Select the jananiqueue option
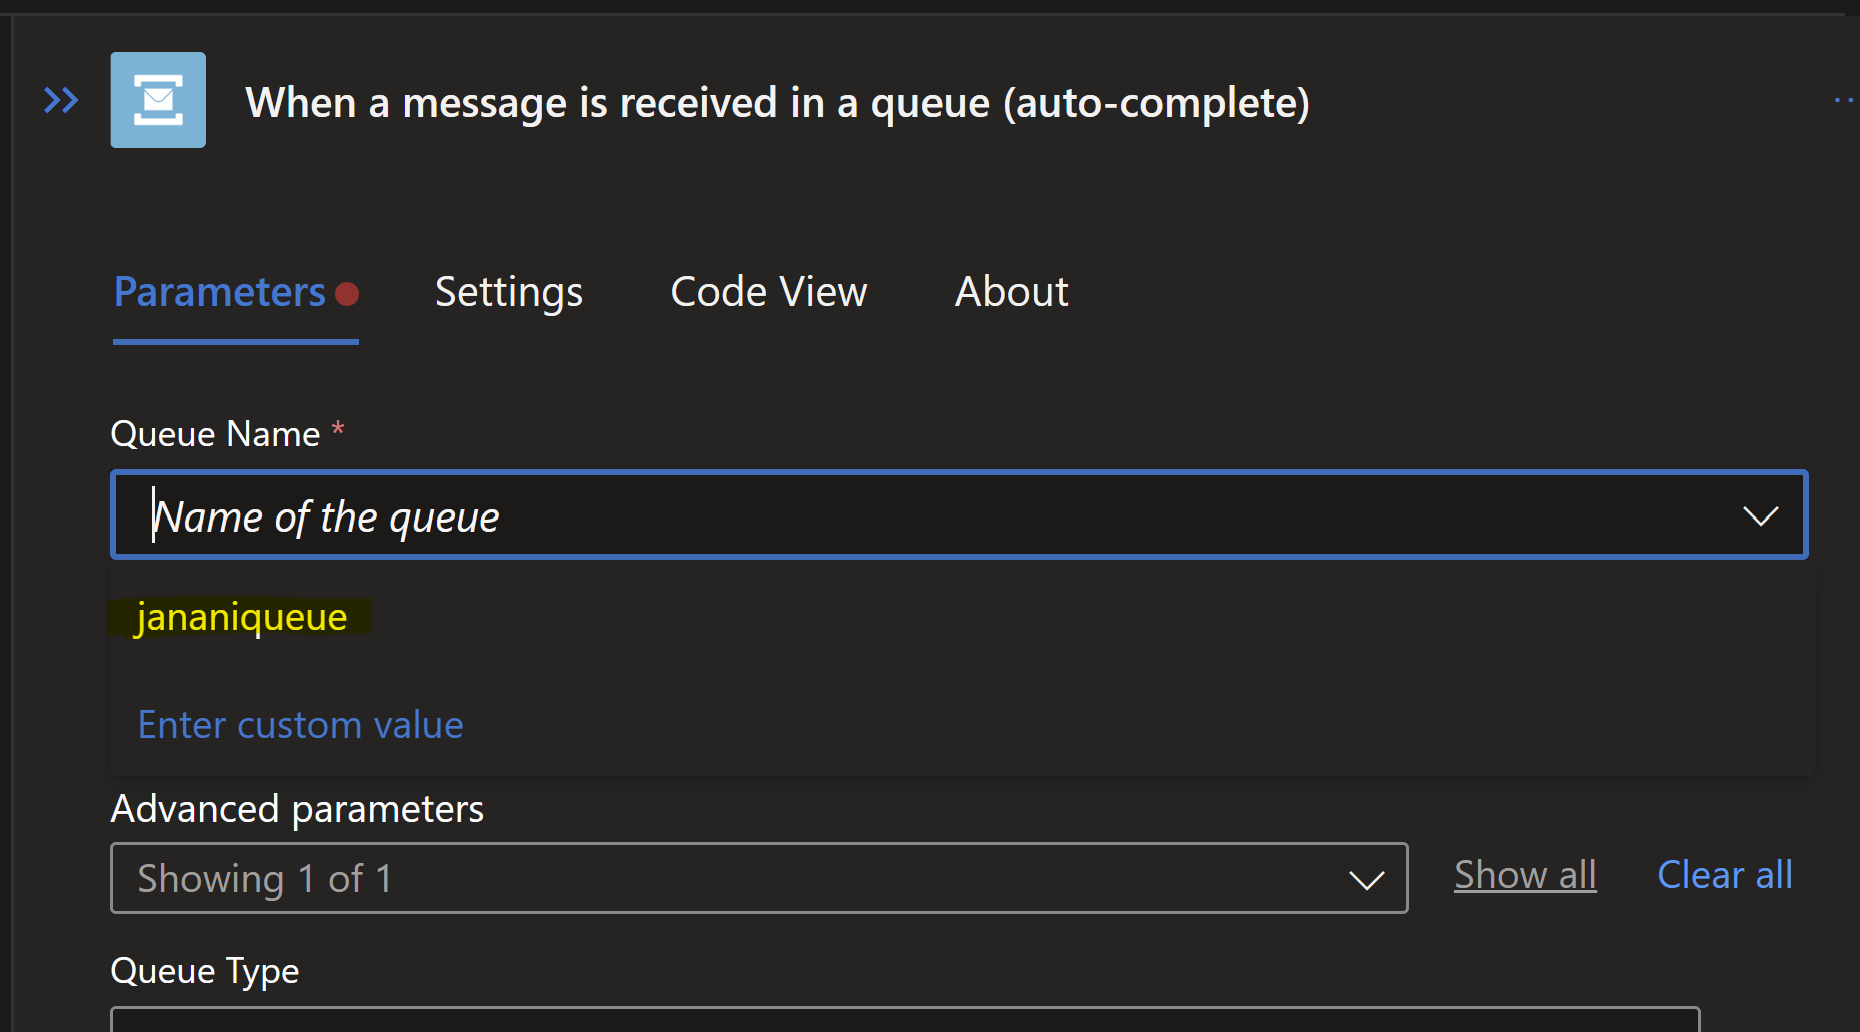This screenshot has width=1860, height=1032. [241, 617]
